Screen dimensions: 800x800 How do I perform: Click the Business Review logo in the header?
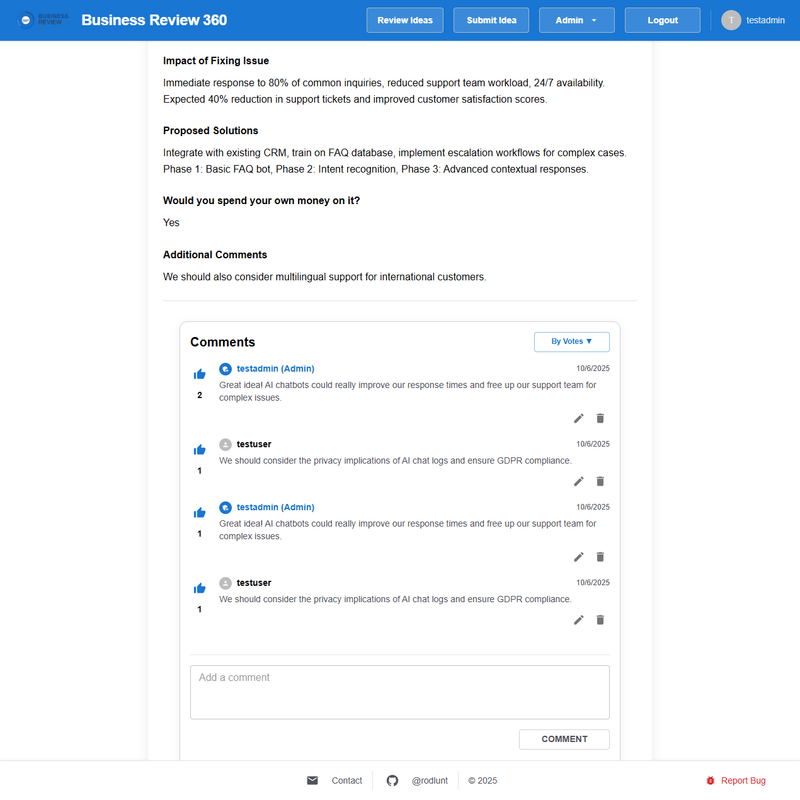[42, 18]
